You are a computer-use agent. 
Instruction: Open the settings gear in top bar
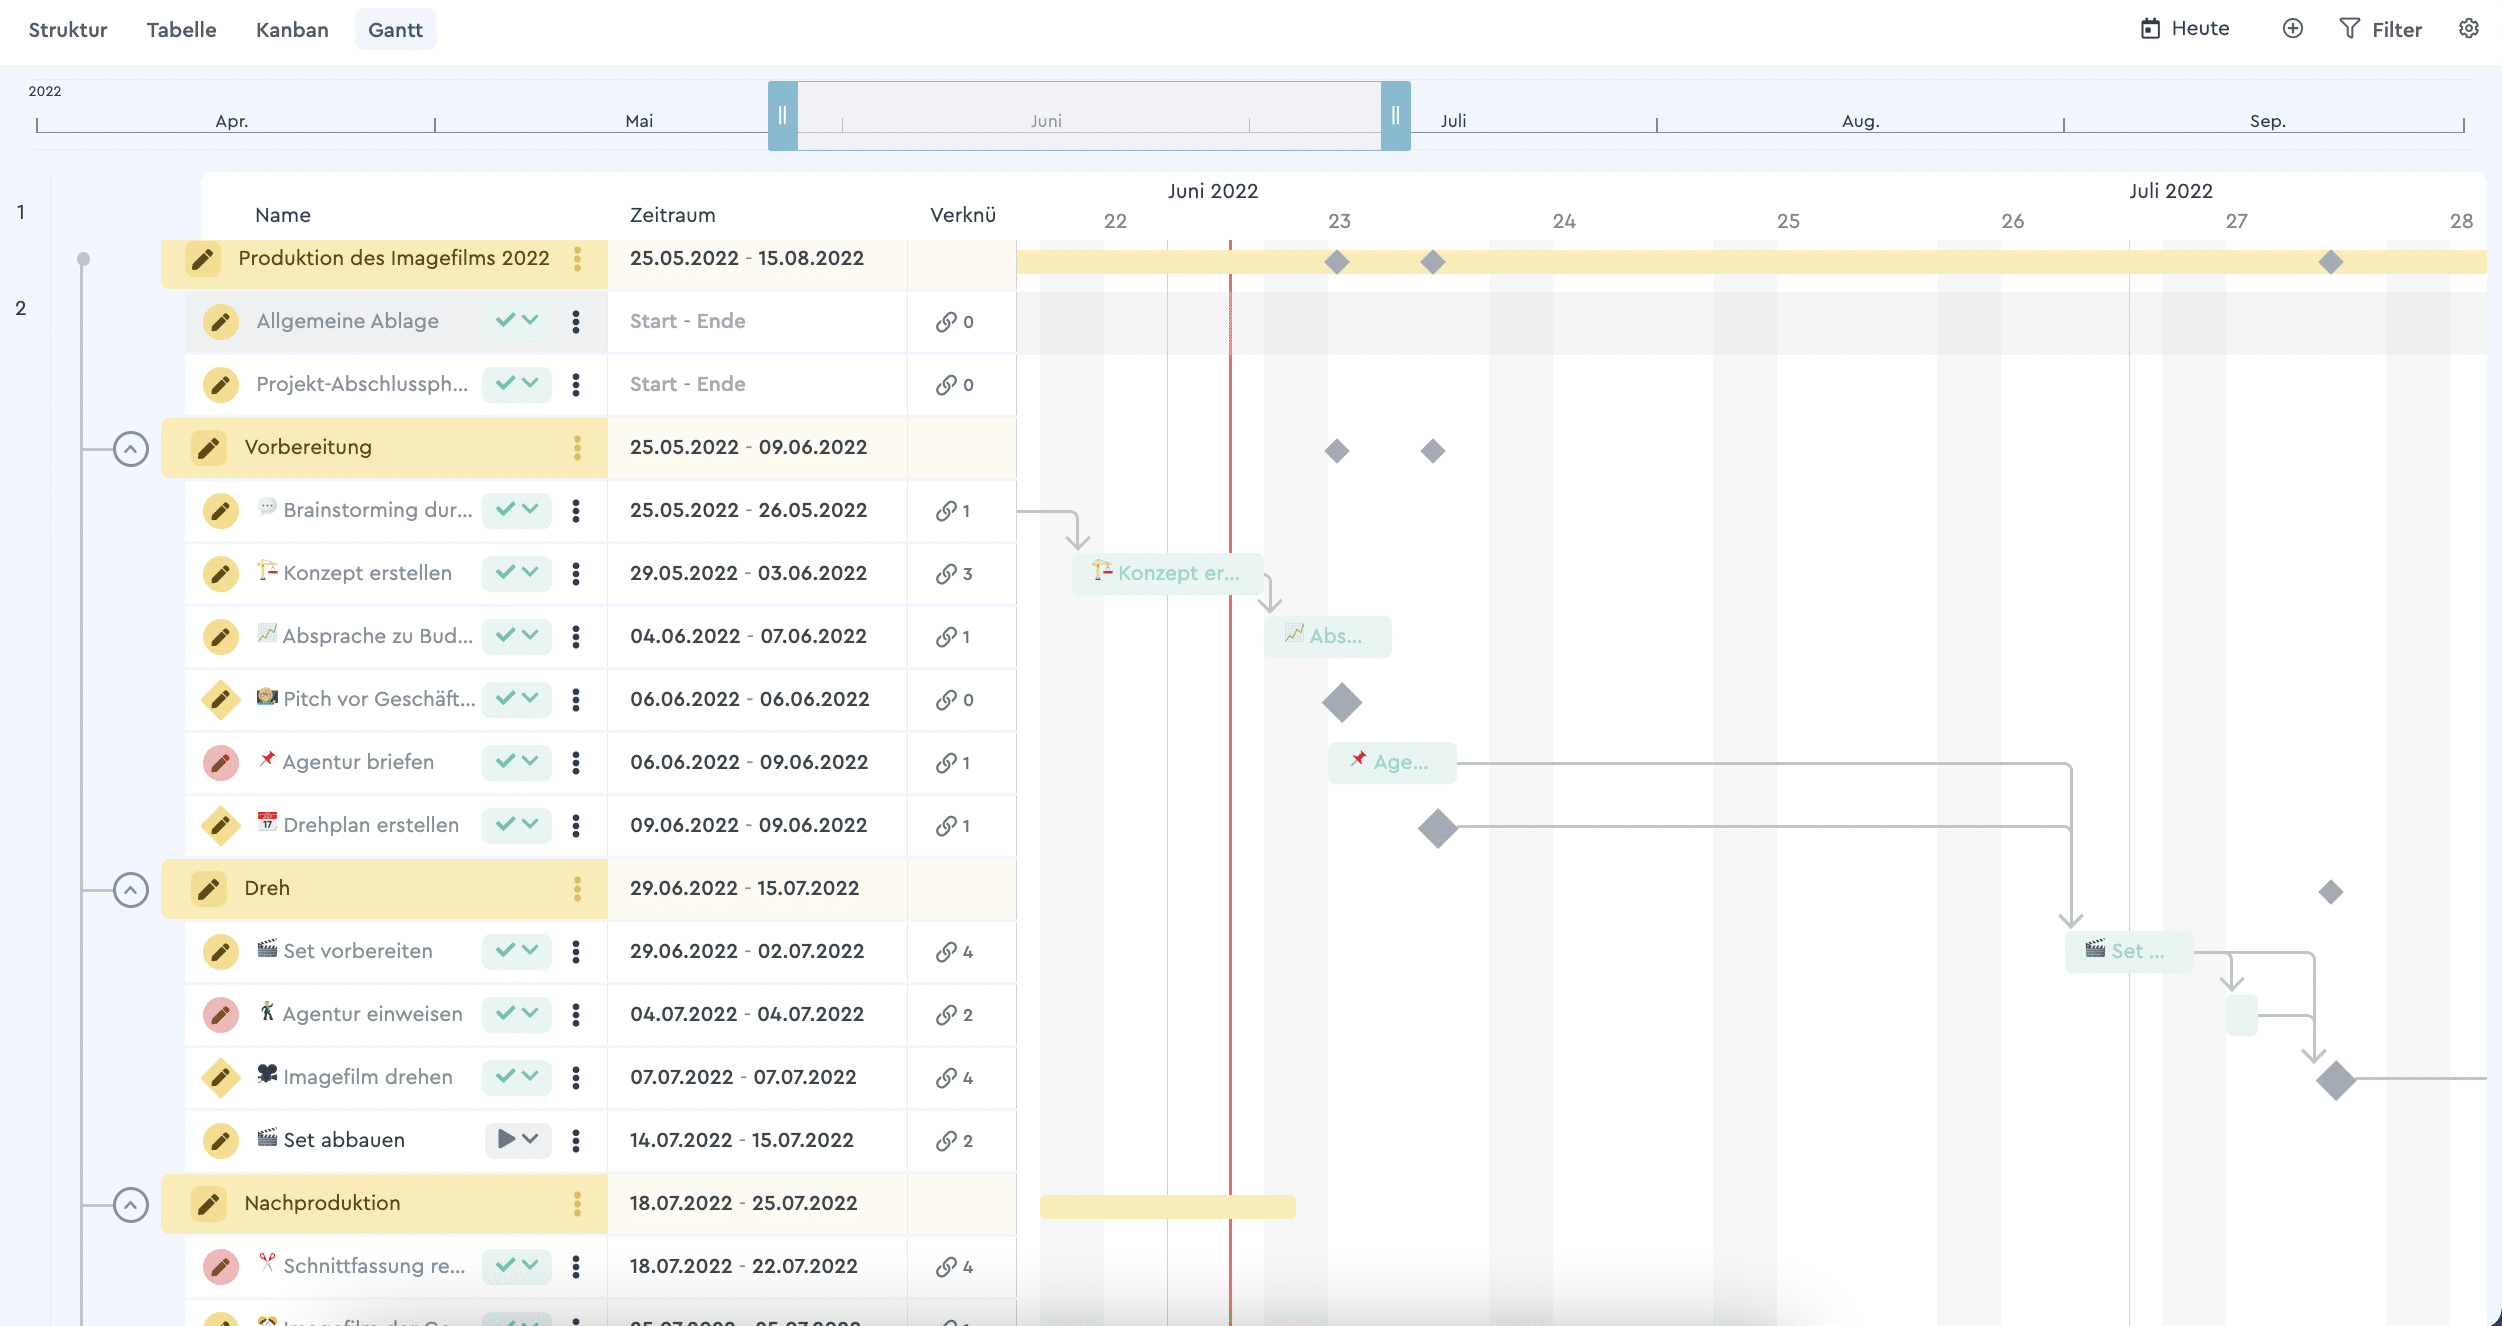pyautogui.click(x=2468, y=29)
